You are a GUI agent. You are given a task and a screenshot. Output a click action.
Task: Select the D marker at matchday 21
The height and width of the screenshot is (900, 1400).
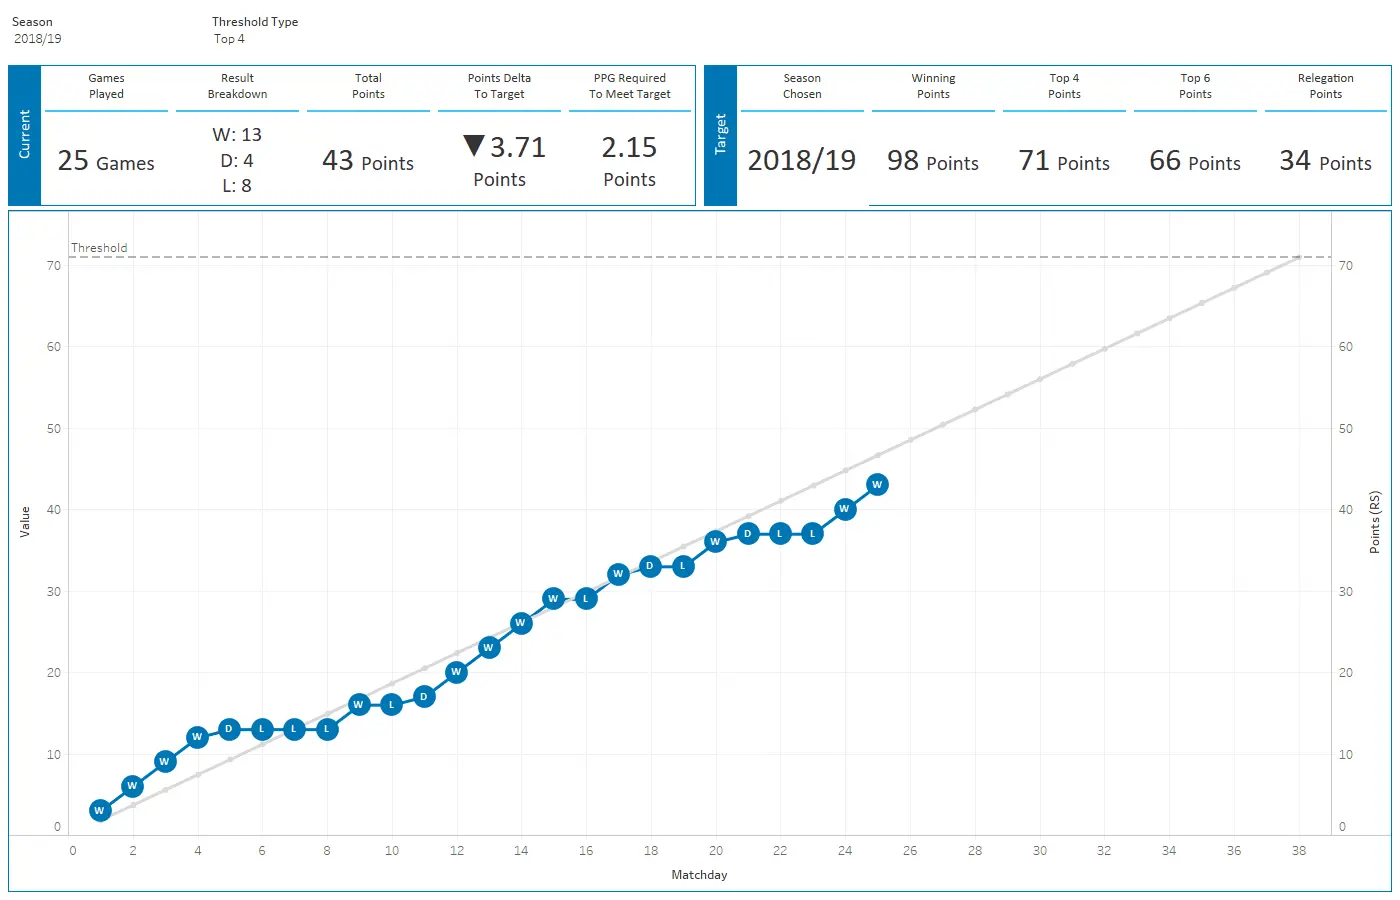tap(747, 534)
